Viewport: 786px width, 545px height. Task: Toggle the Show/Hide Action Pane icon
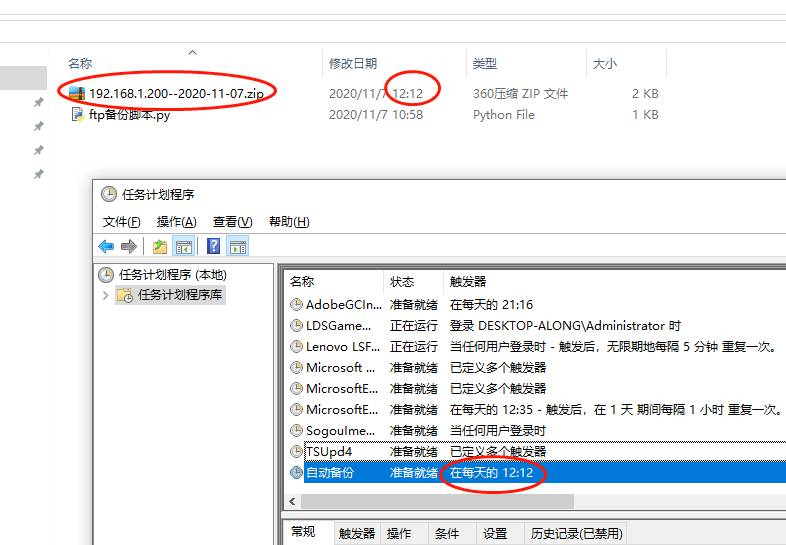[238, 247]
